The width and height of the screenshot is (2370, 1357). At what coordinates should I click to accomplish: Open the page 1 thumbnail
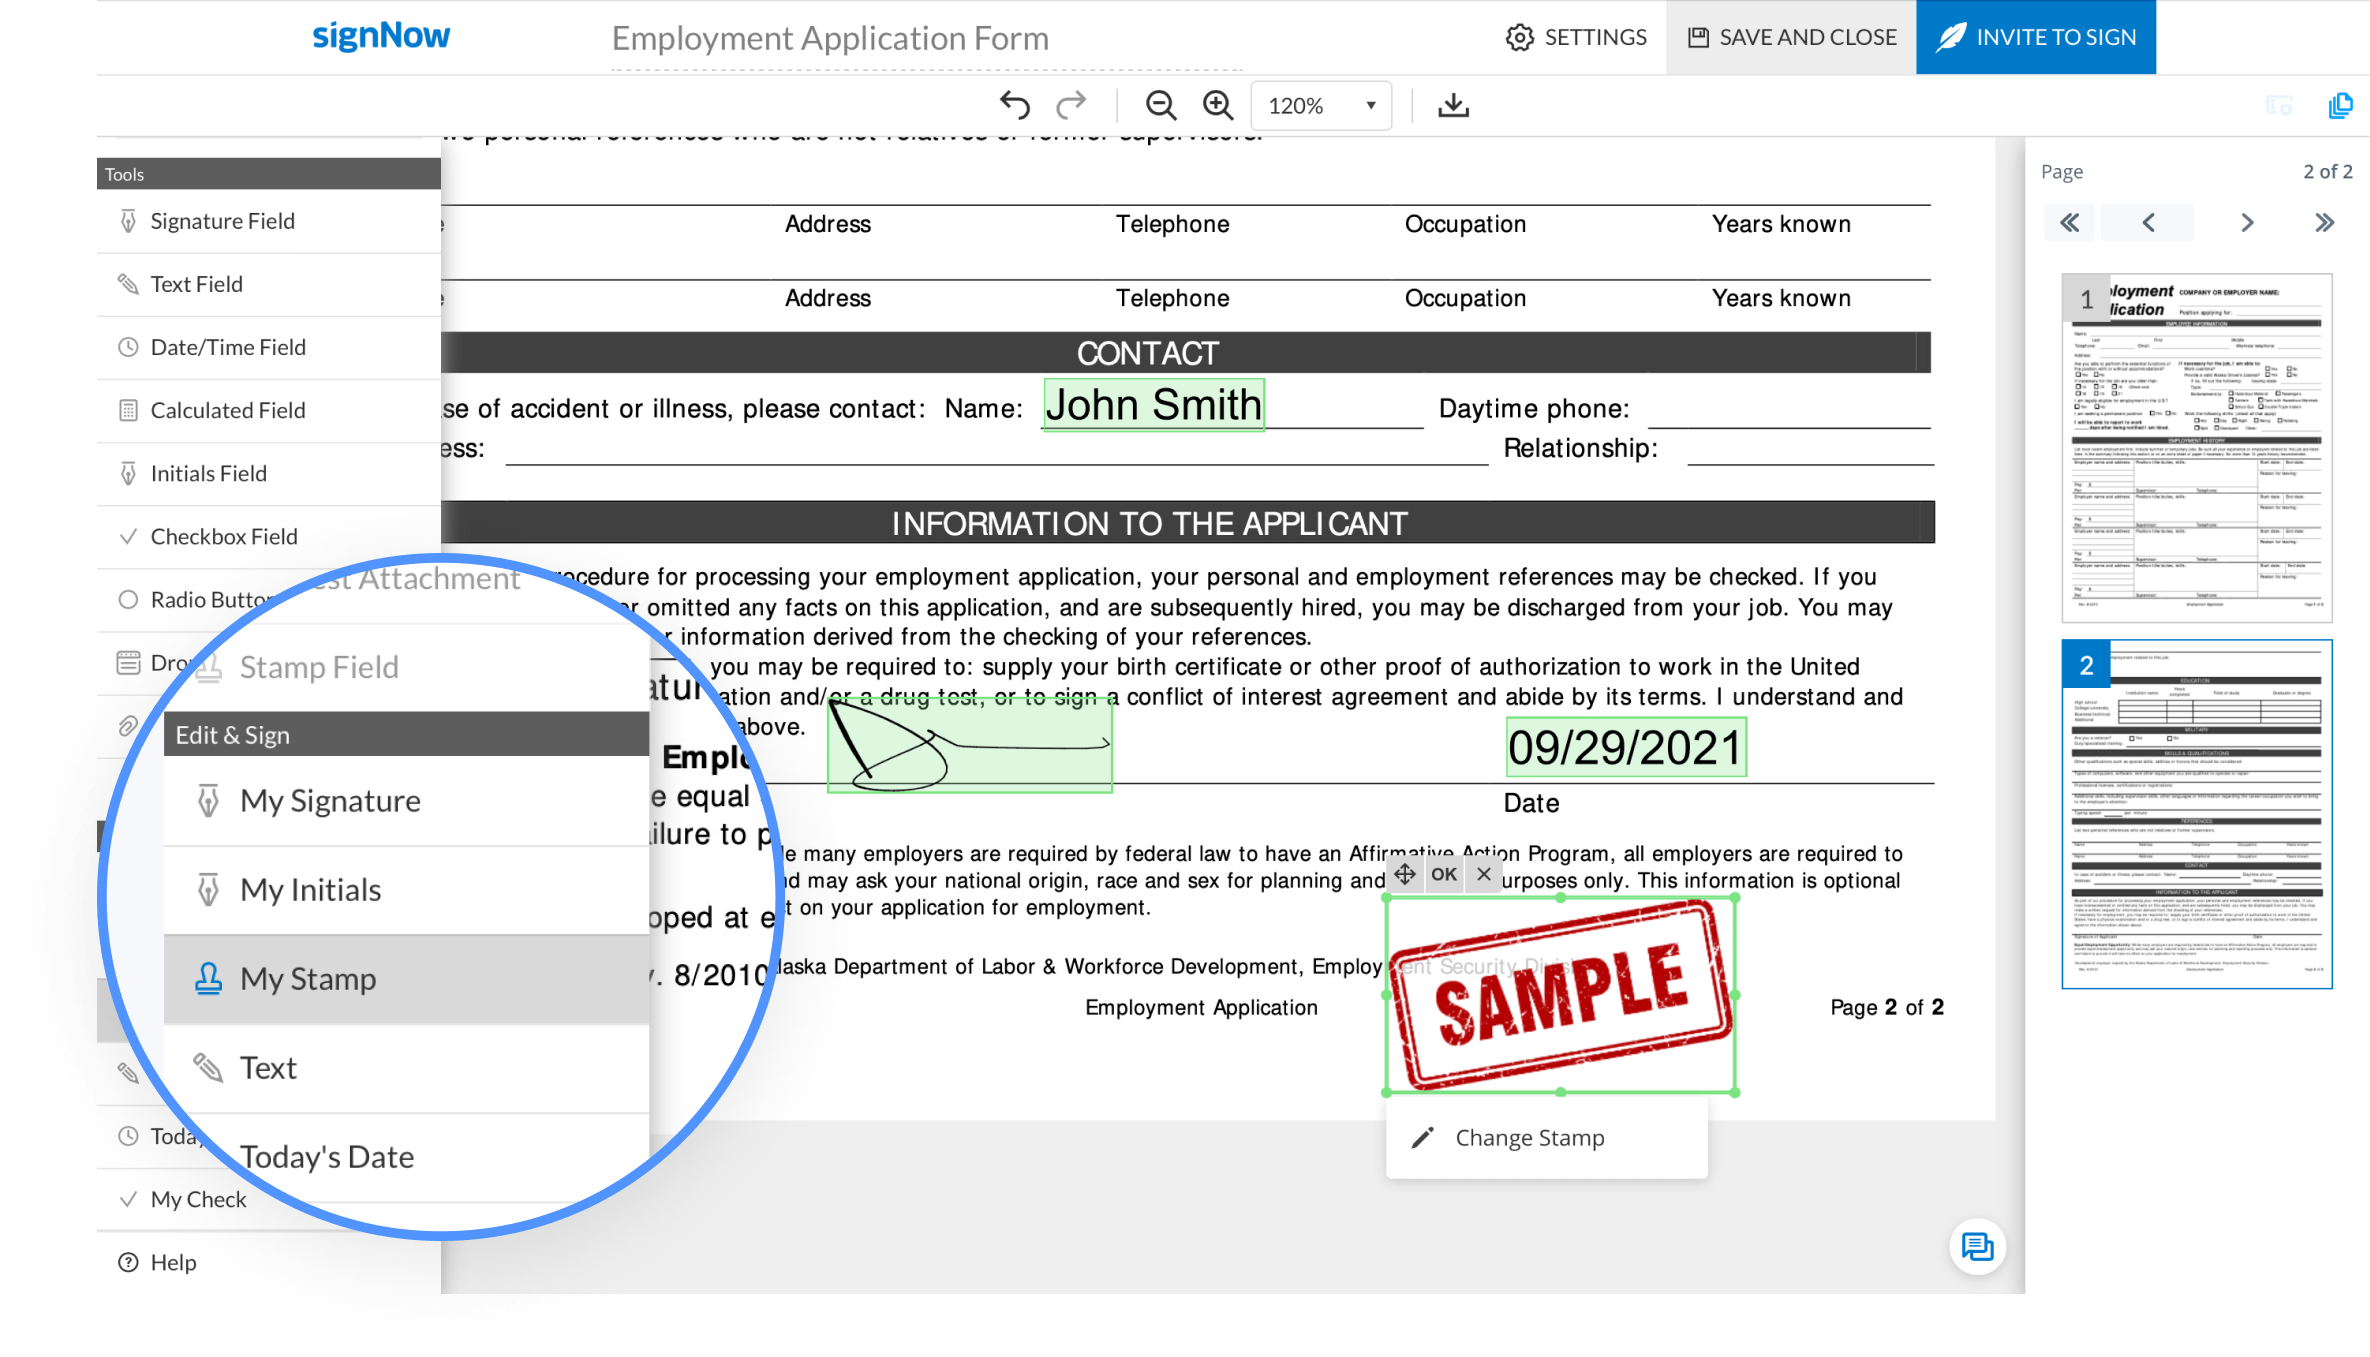coord(2196,448)
